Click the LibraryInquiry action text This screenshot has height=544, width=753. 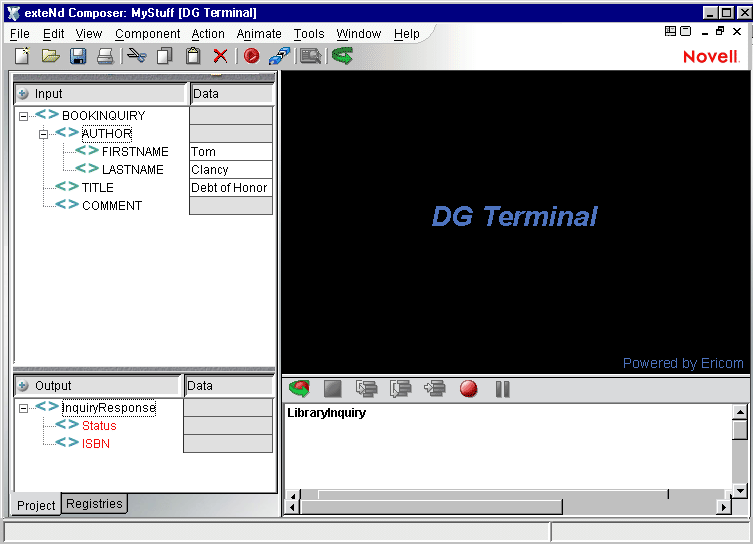pyautogui.click(x=327, y=413)
